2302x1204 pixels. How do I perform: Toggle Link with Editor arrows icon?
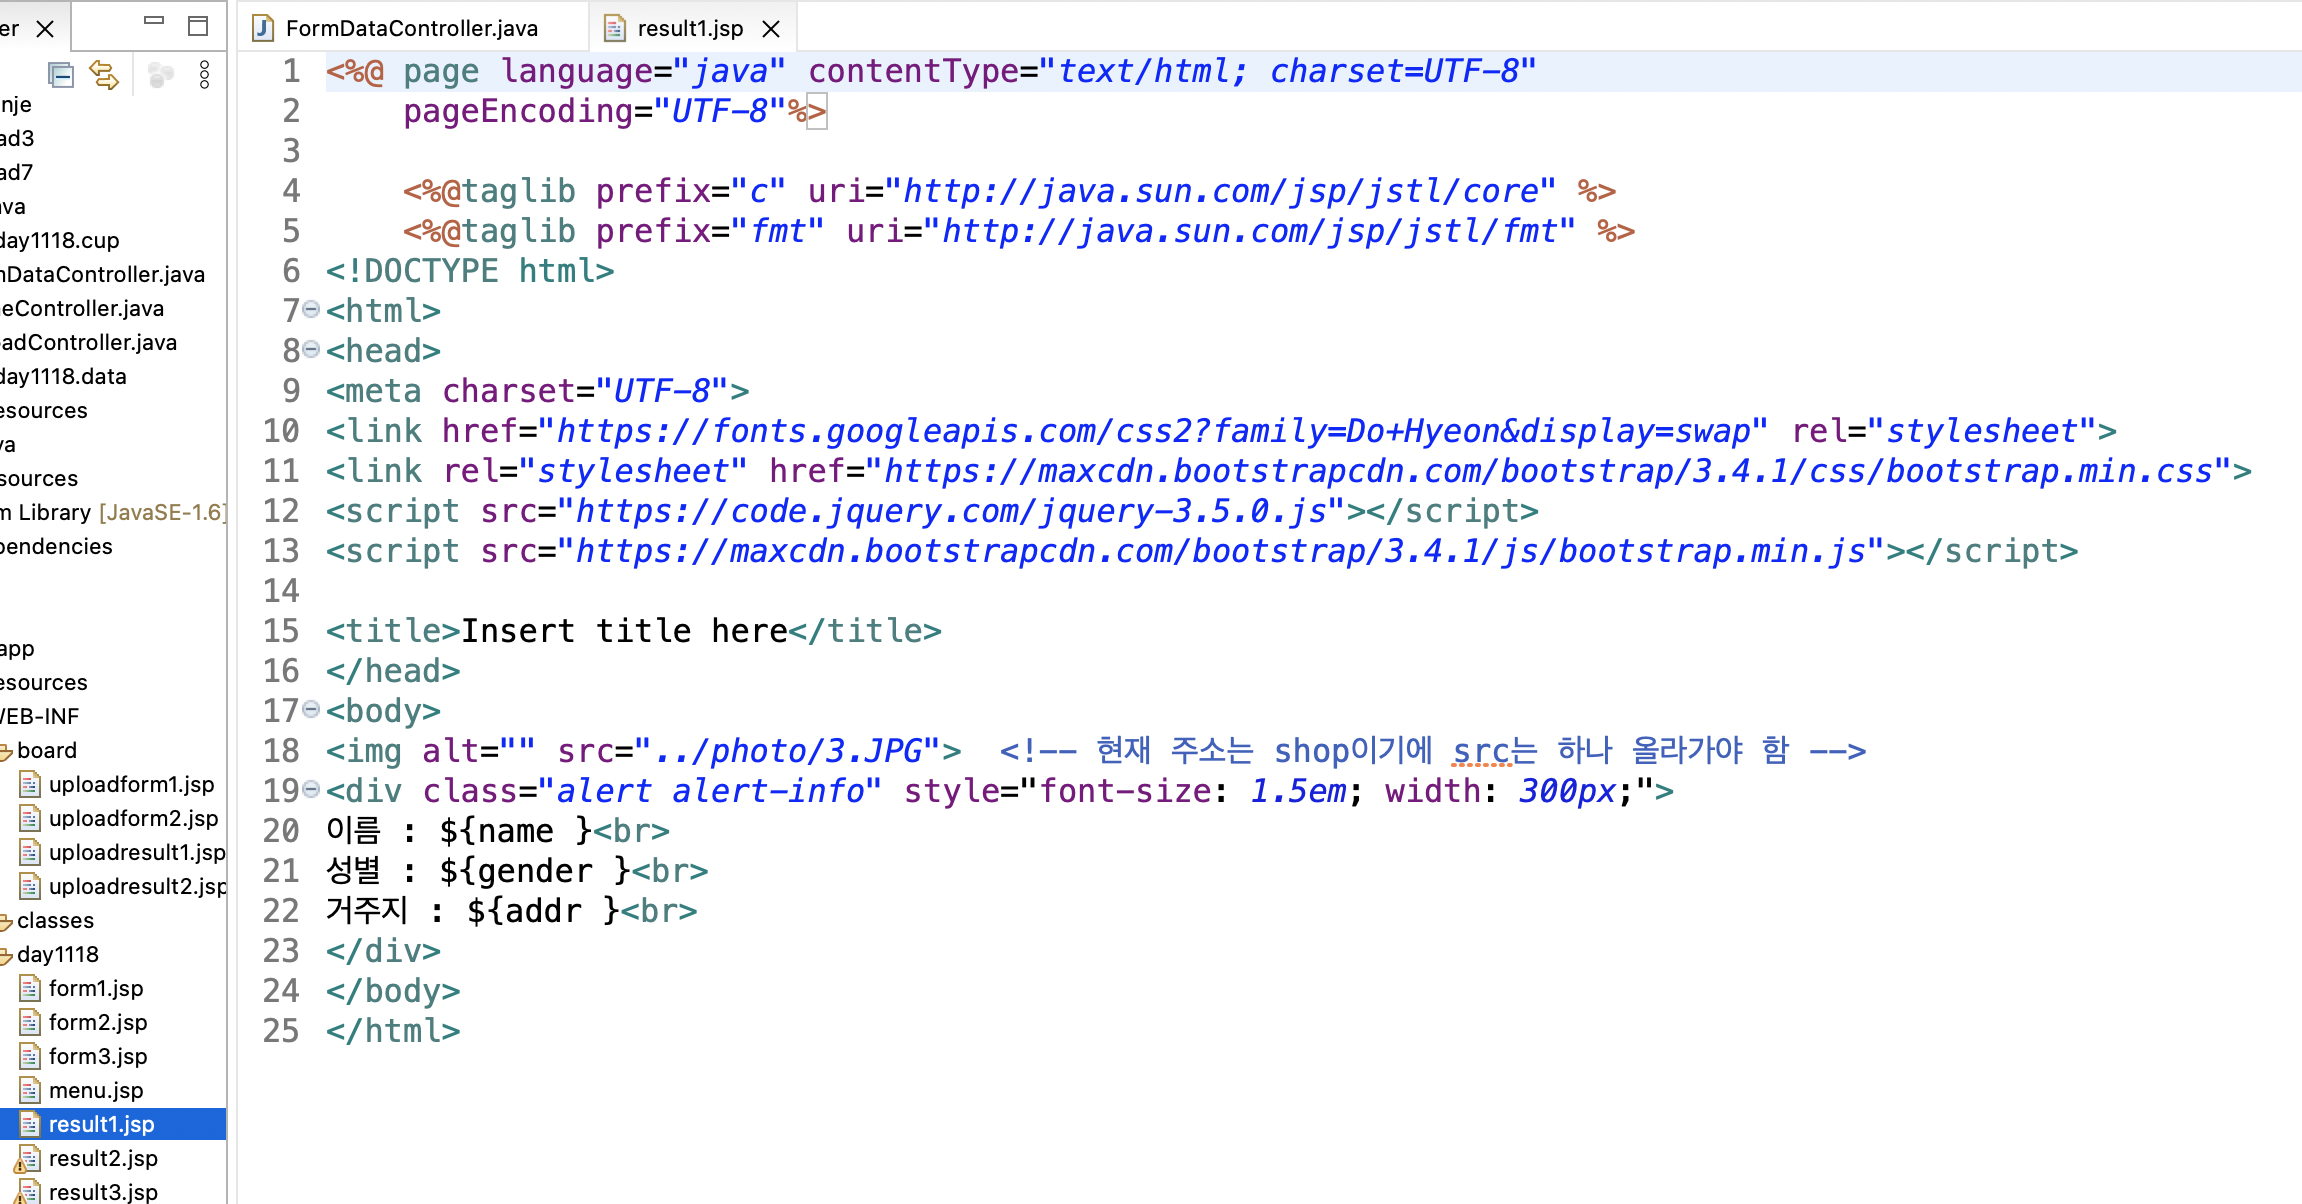pos(104,75)
